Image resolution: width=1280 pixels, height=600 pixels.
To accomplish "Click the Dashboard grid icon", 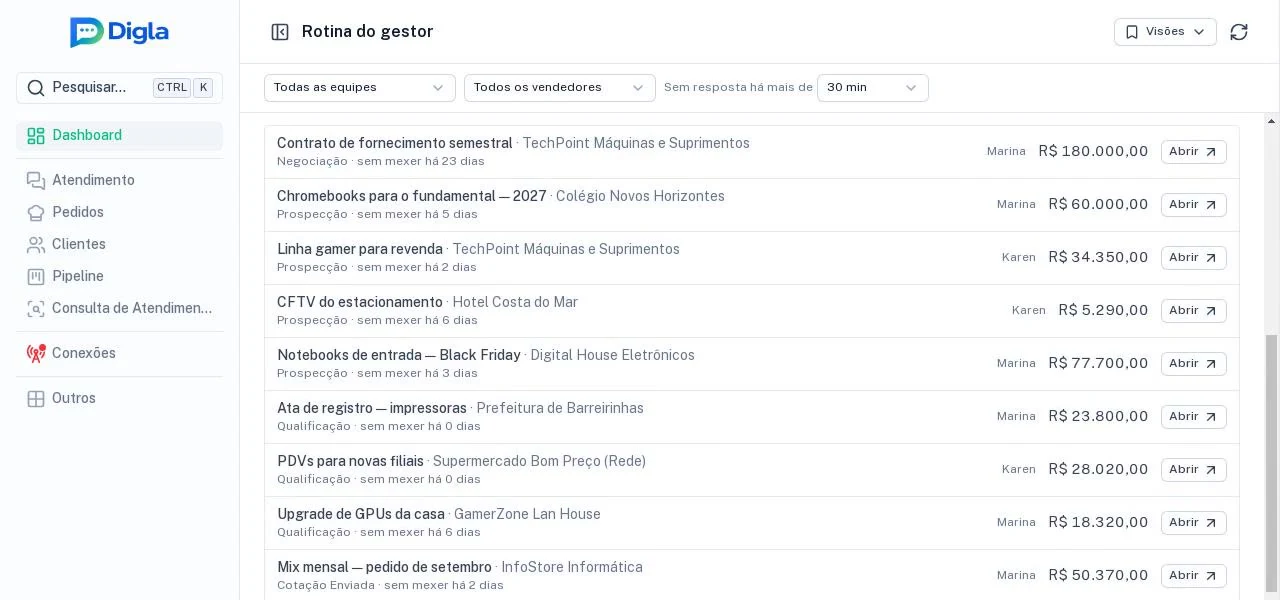I will [36, 136].
